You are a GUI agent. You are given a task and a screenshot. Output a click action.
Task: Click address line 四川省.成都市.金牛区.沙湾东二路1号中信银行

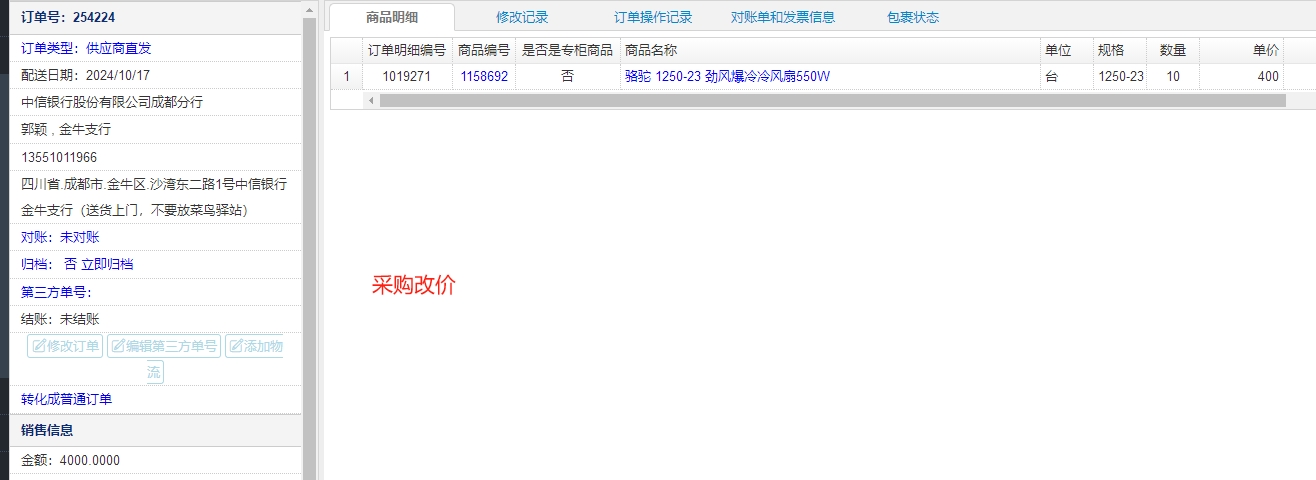[154, 184]
